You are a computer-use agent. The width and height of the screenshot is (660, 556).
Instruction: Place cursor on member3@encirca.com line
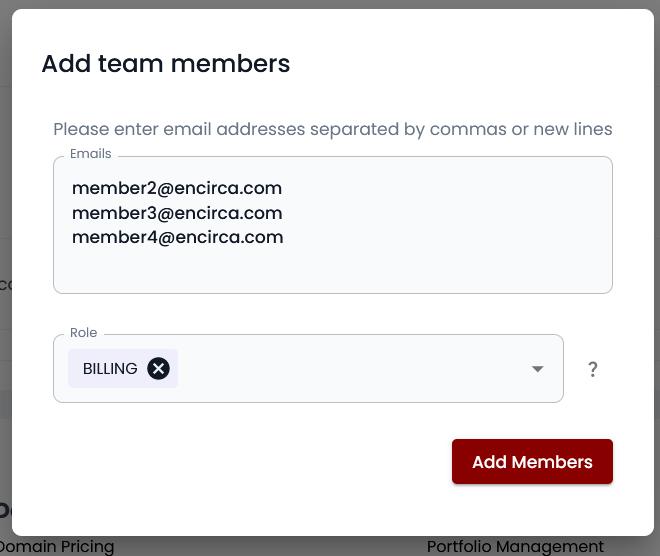click(x=177, y=212)
